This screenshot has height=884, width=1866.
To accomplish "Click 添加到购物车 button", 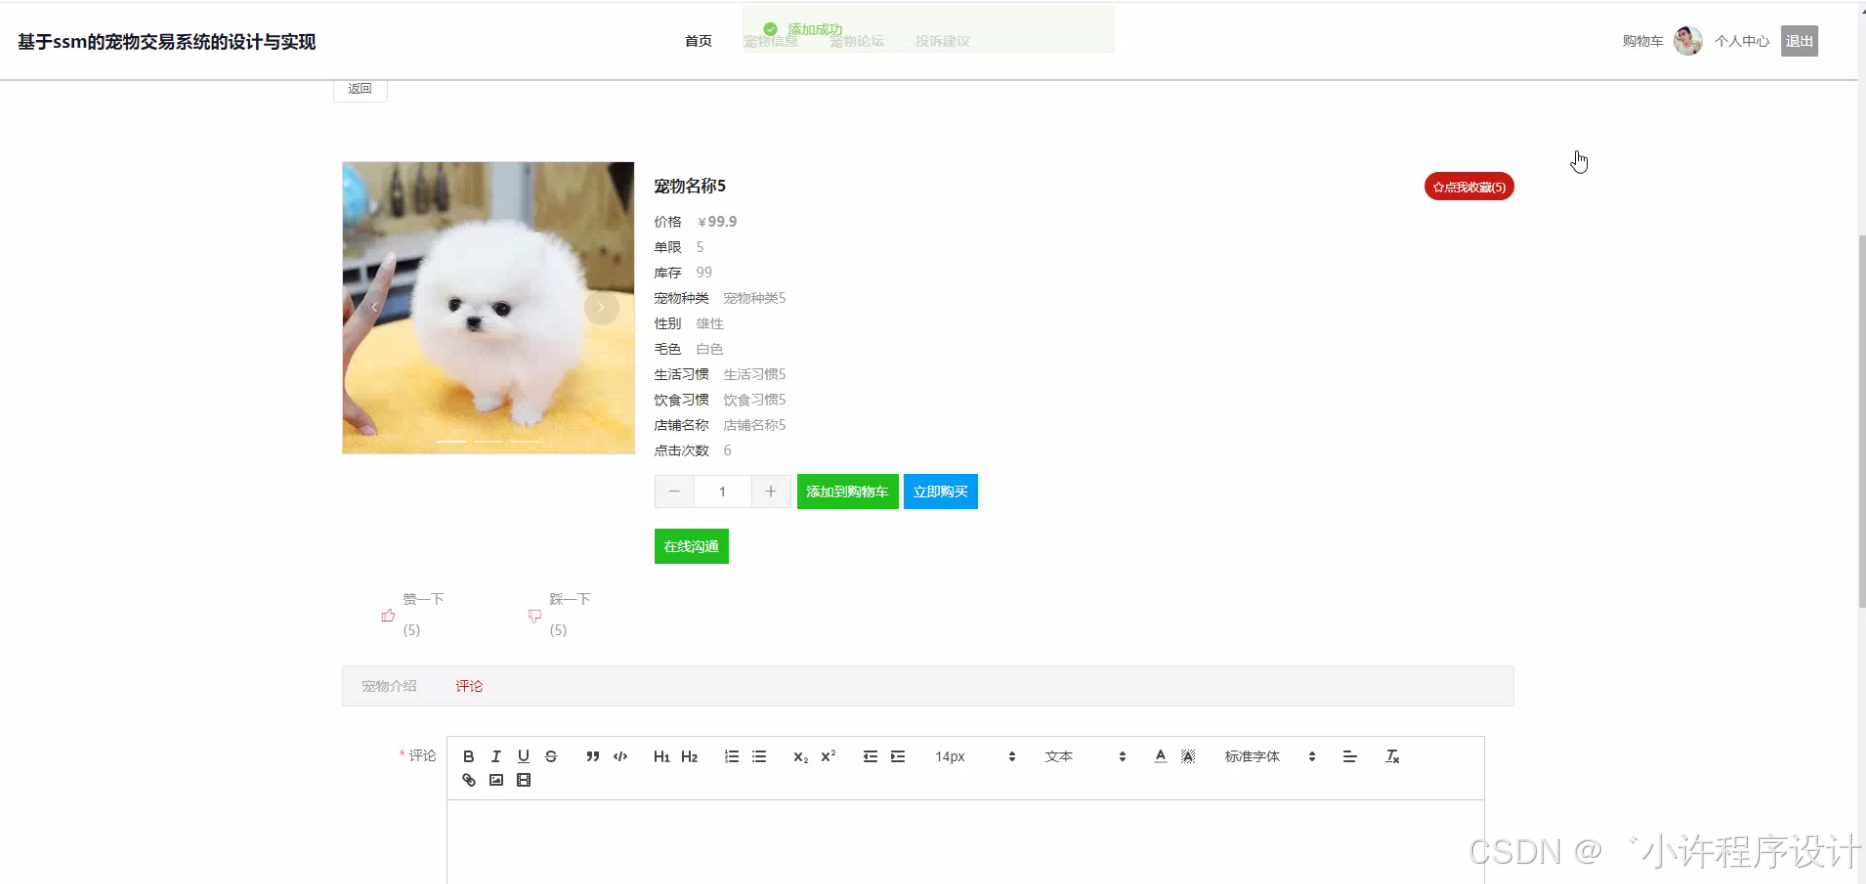I will coord(847,491).
